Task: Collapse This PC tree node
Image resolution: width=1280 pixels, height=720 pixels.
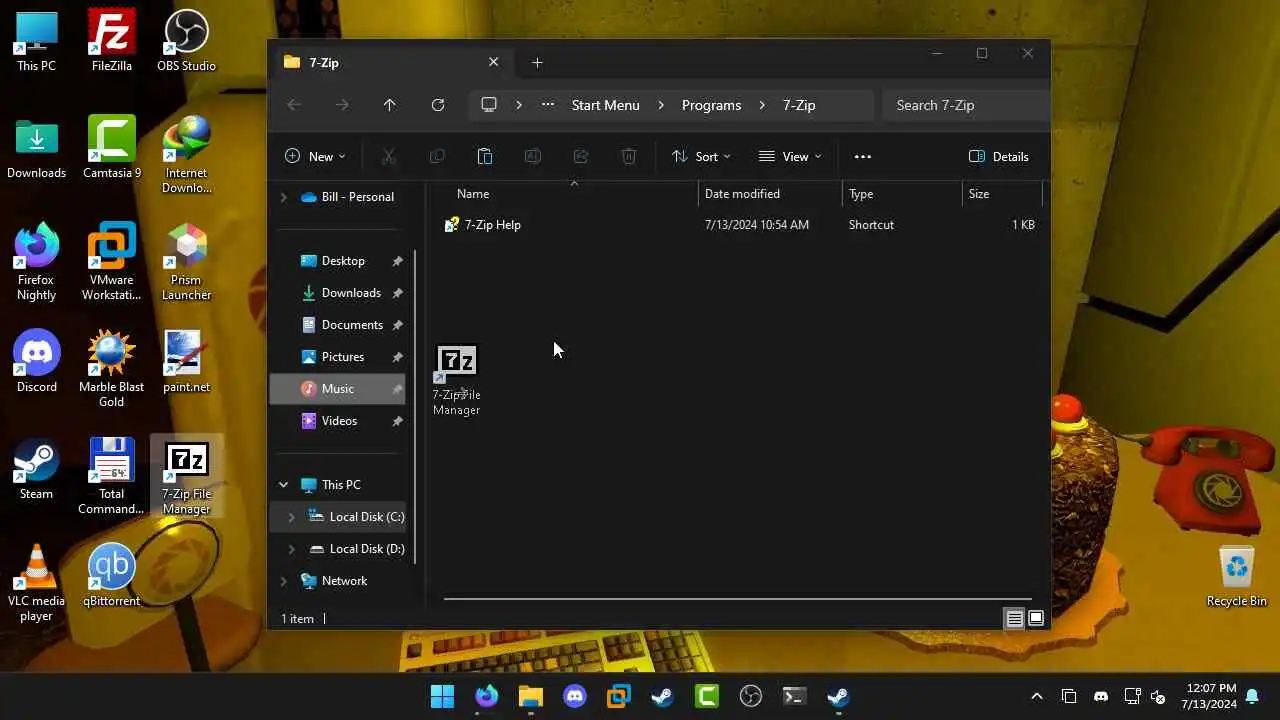Action: (x=283, y=485)
